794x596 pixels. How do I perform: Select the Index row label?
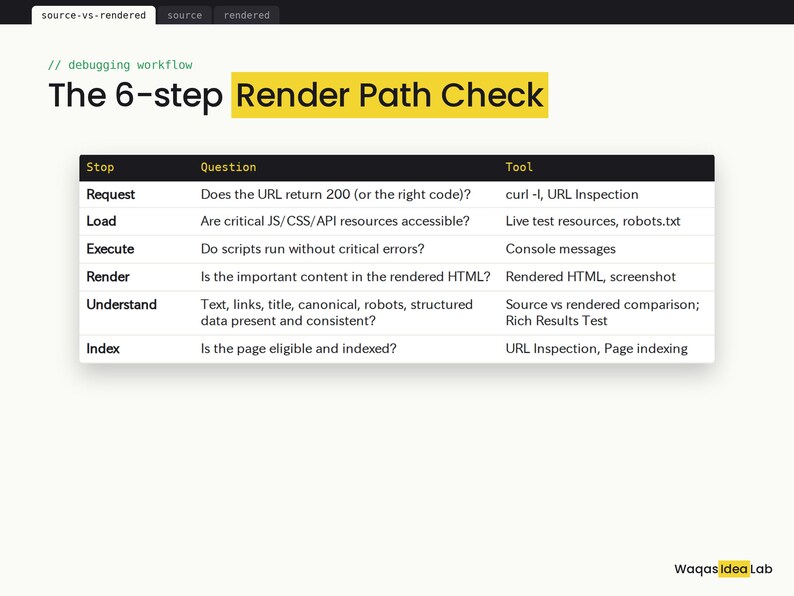pyautogui.click(x=103, y=349)
